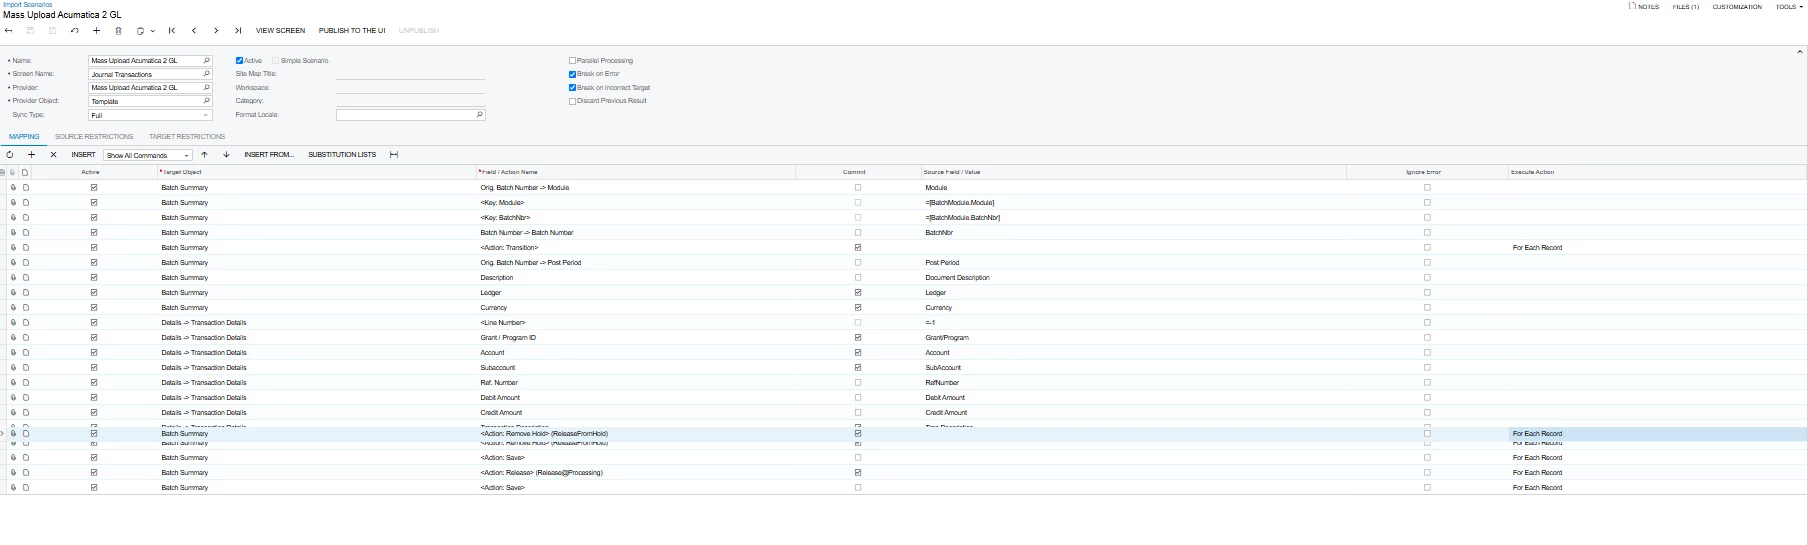
Task: Go to the previous record
Action: [194, 31]
